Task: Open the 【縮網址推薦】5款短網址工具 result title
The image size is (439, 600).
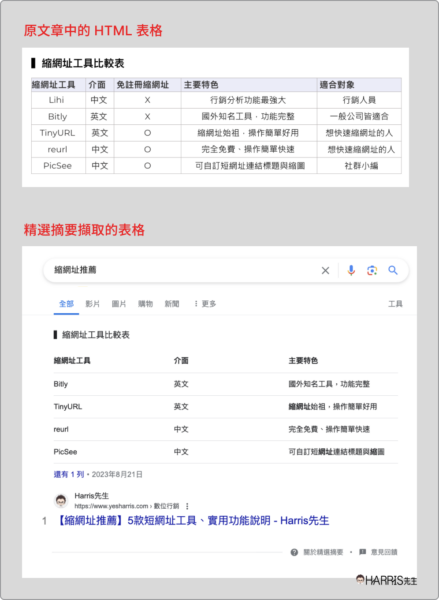Action: tap(193, 521)
